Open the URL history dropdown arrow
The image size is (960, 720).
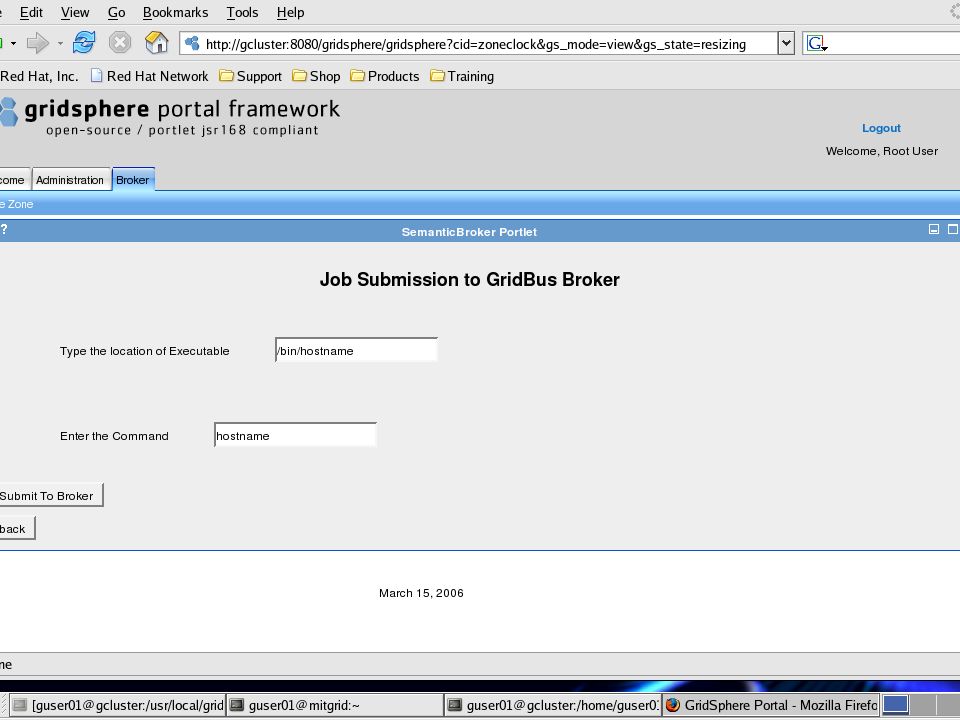point(786,43)
